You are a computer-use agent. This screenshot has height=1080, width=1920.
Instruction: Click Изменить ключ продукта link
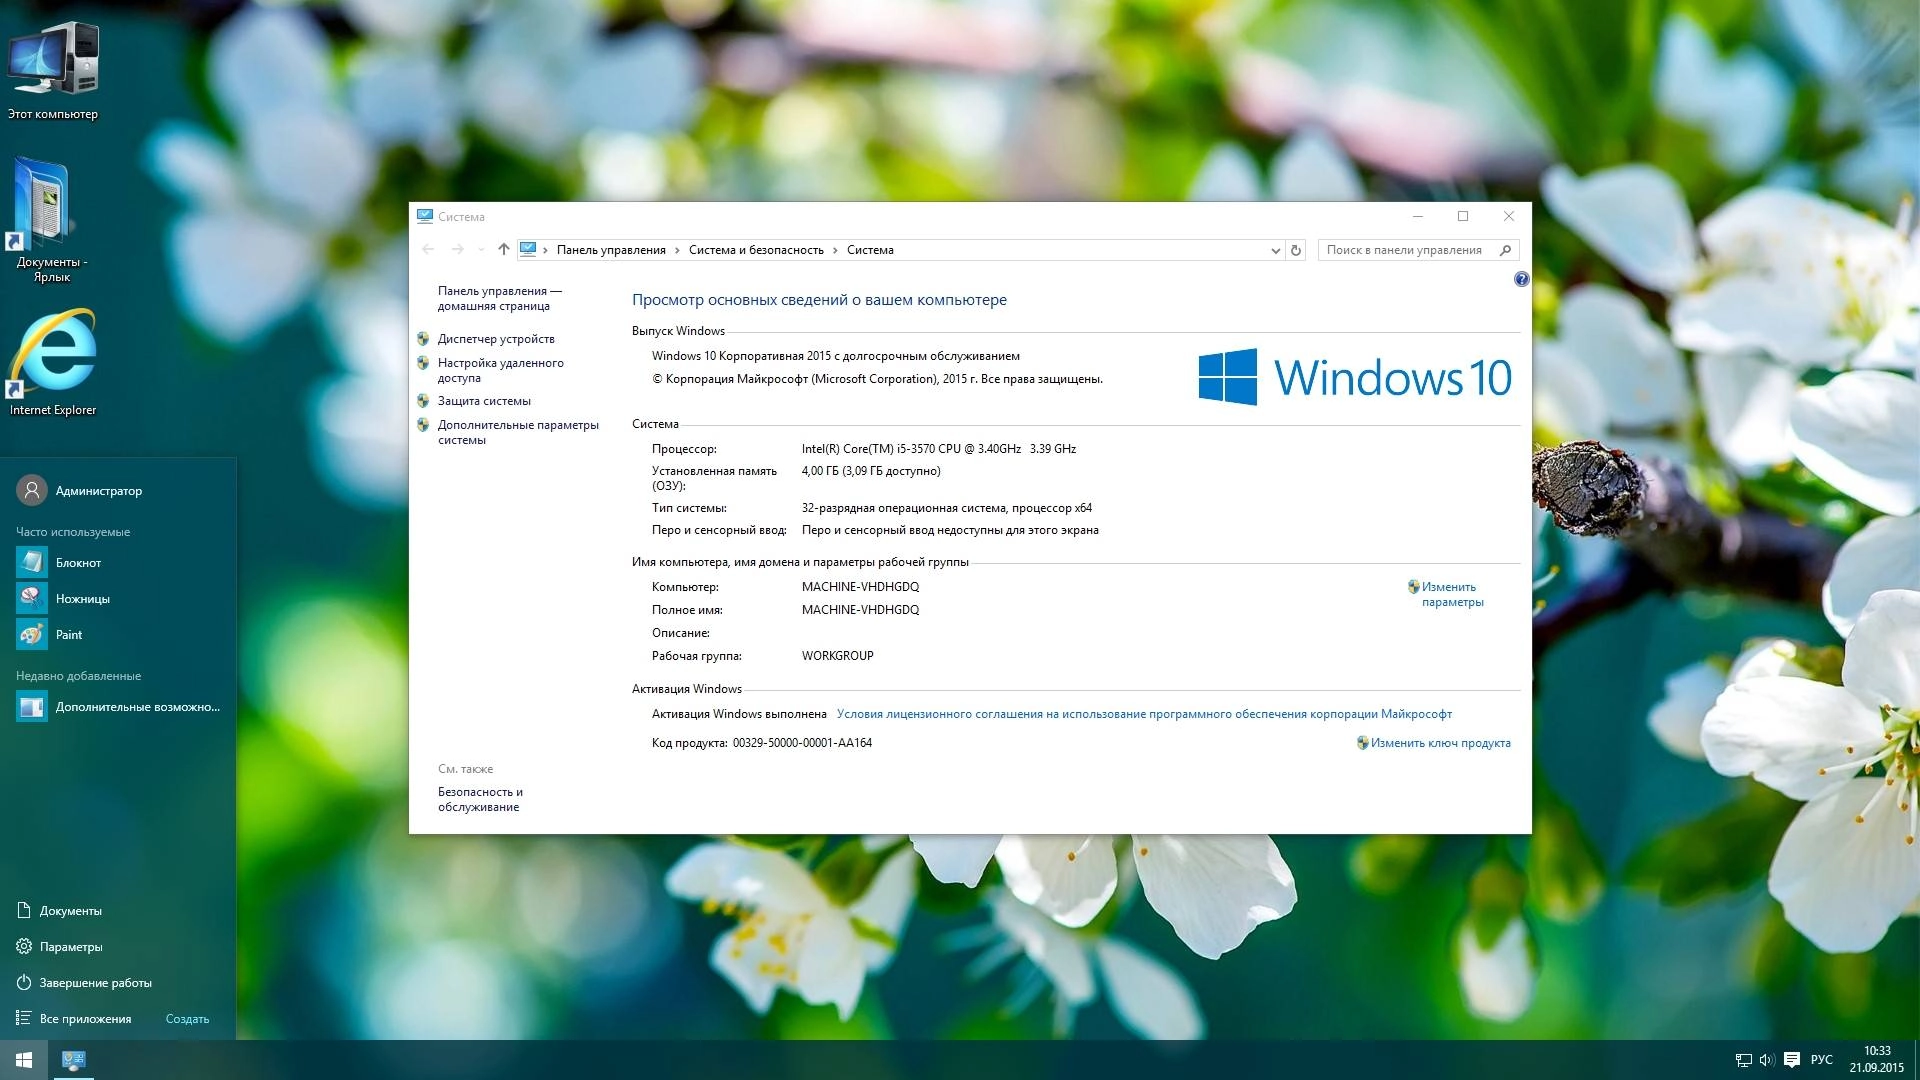(1440, 743)
